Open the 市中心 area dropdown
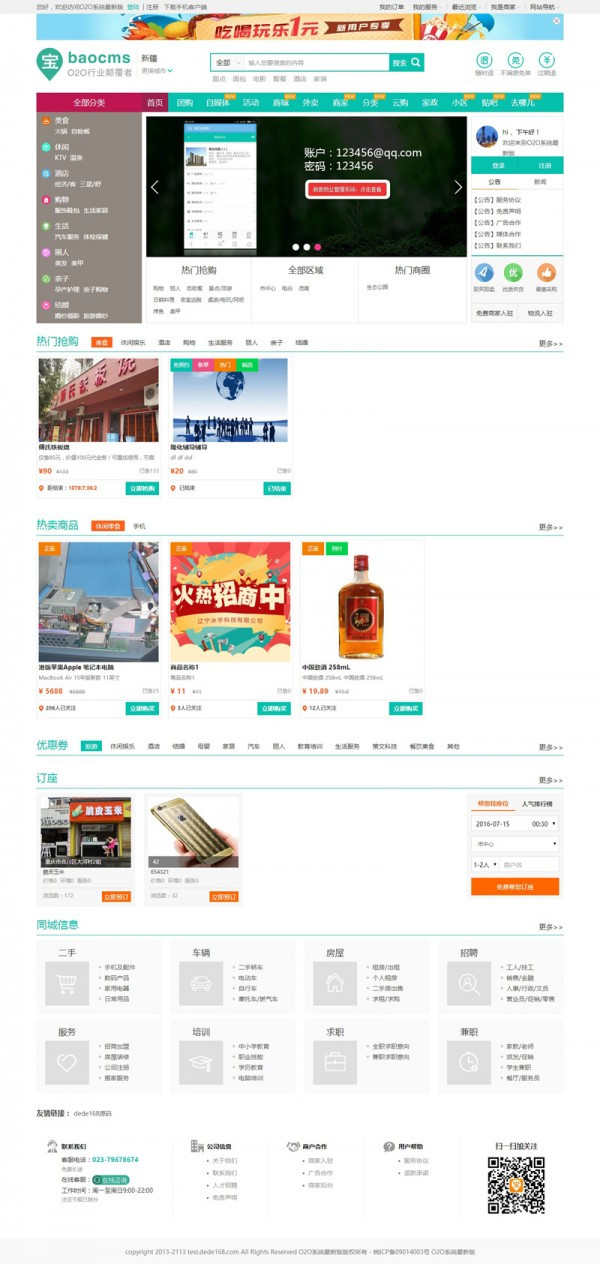This screenshot has height=1264, width=600. (515, 844)
